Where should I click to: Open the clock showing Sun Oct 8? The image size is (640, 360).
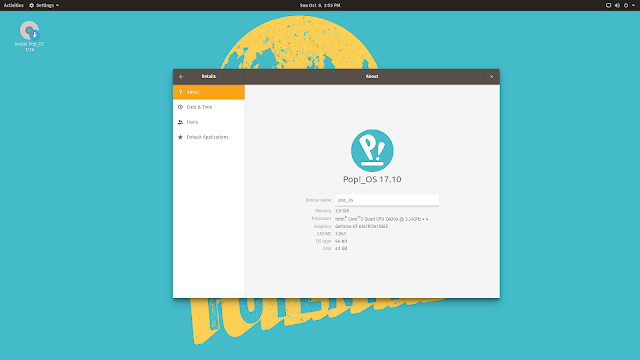pyautogui.click(x=320, y=5)
